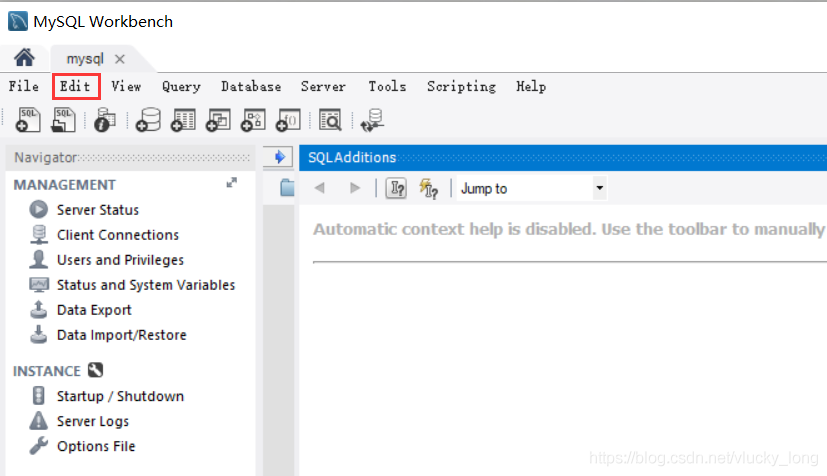Open Server Logs
Viewport: 827px width, 476px height.
[93, 422]
